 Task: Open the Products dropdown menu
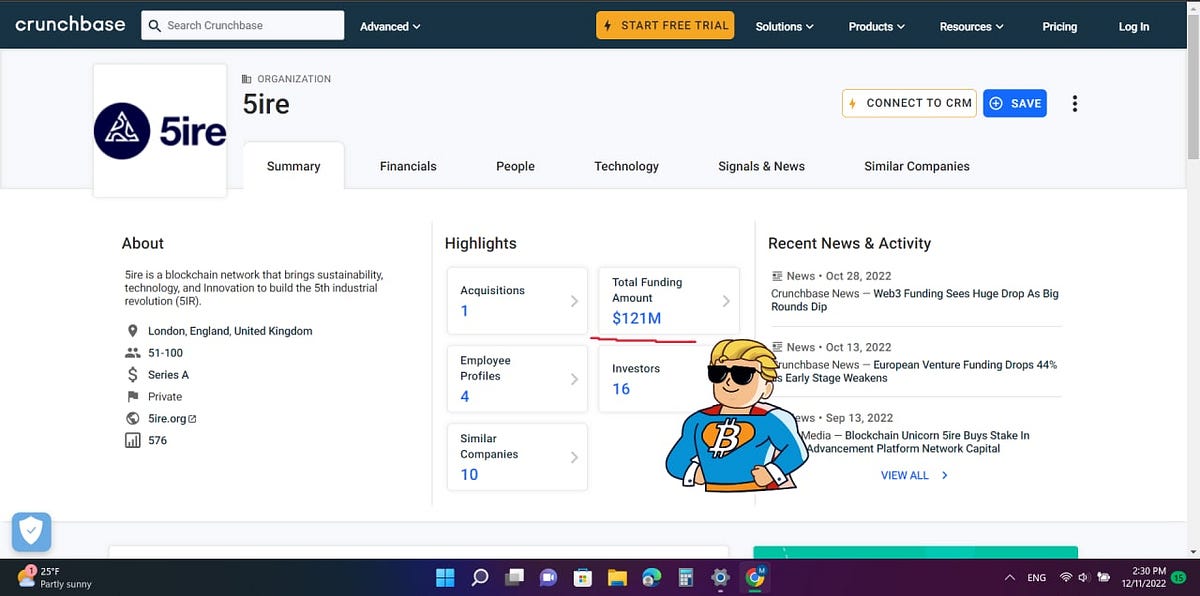877,27
